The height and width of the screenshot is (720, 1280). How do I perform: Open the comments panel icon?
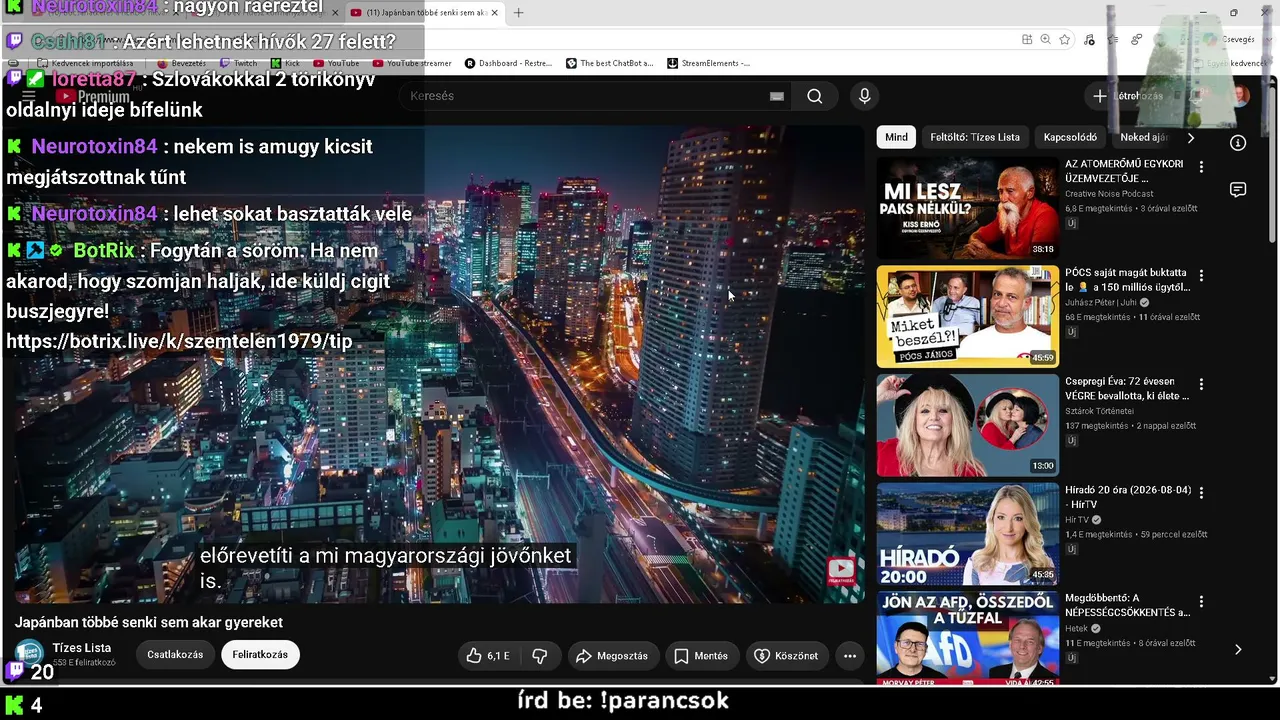pyautogui.click(x=1238, y=190)
